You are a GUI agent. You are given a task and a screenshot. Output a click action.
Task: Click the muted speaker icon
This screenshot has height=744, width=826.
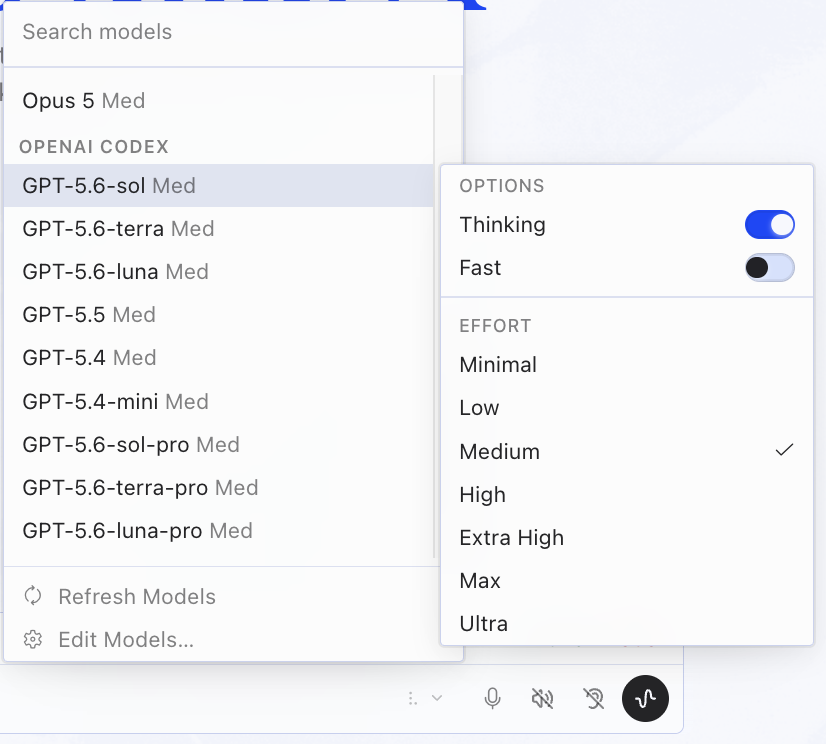coord(542,699)
